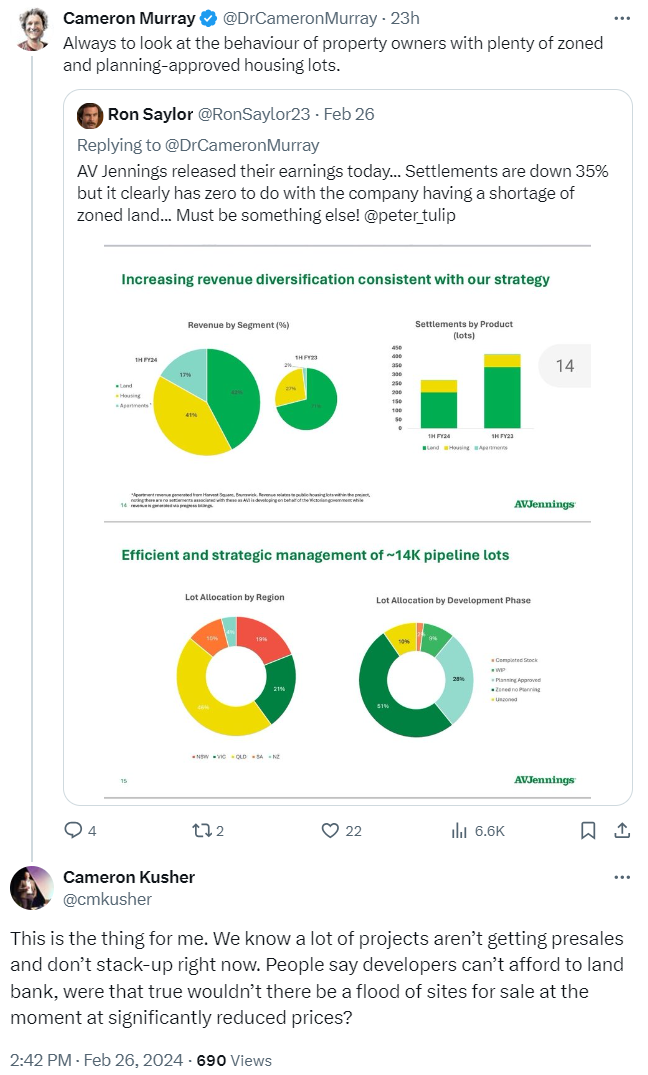
Task: Open the views analytics icon showing 6.6K
Action: click(460, 830)
